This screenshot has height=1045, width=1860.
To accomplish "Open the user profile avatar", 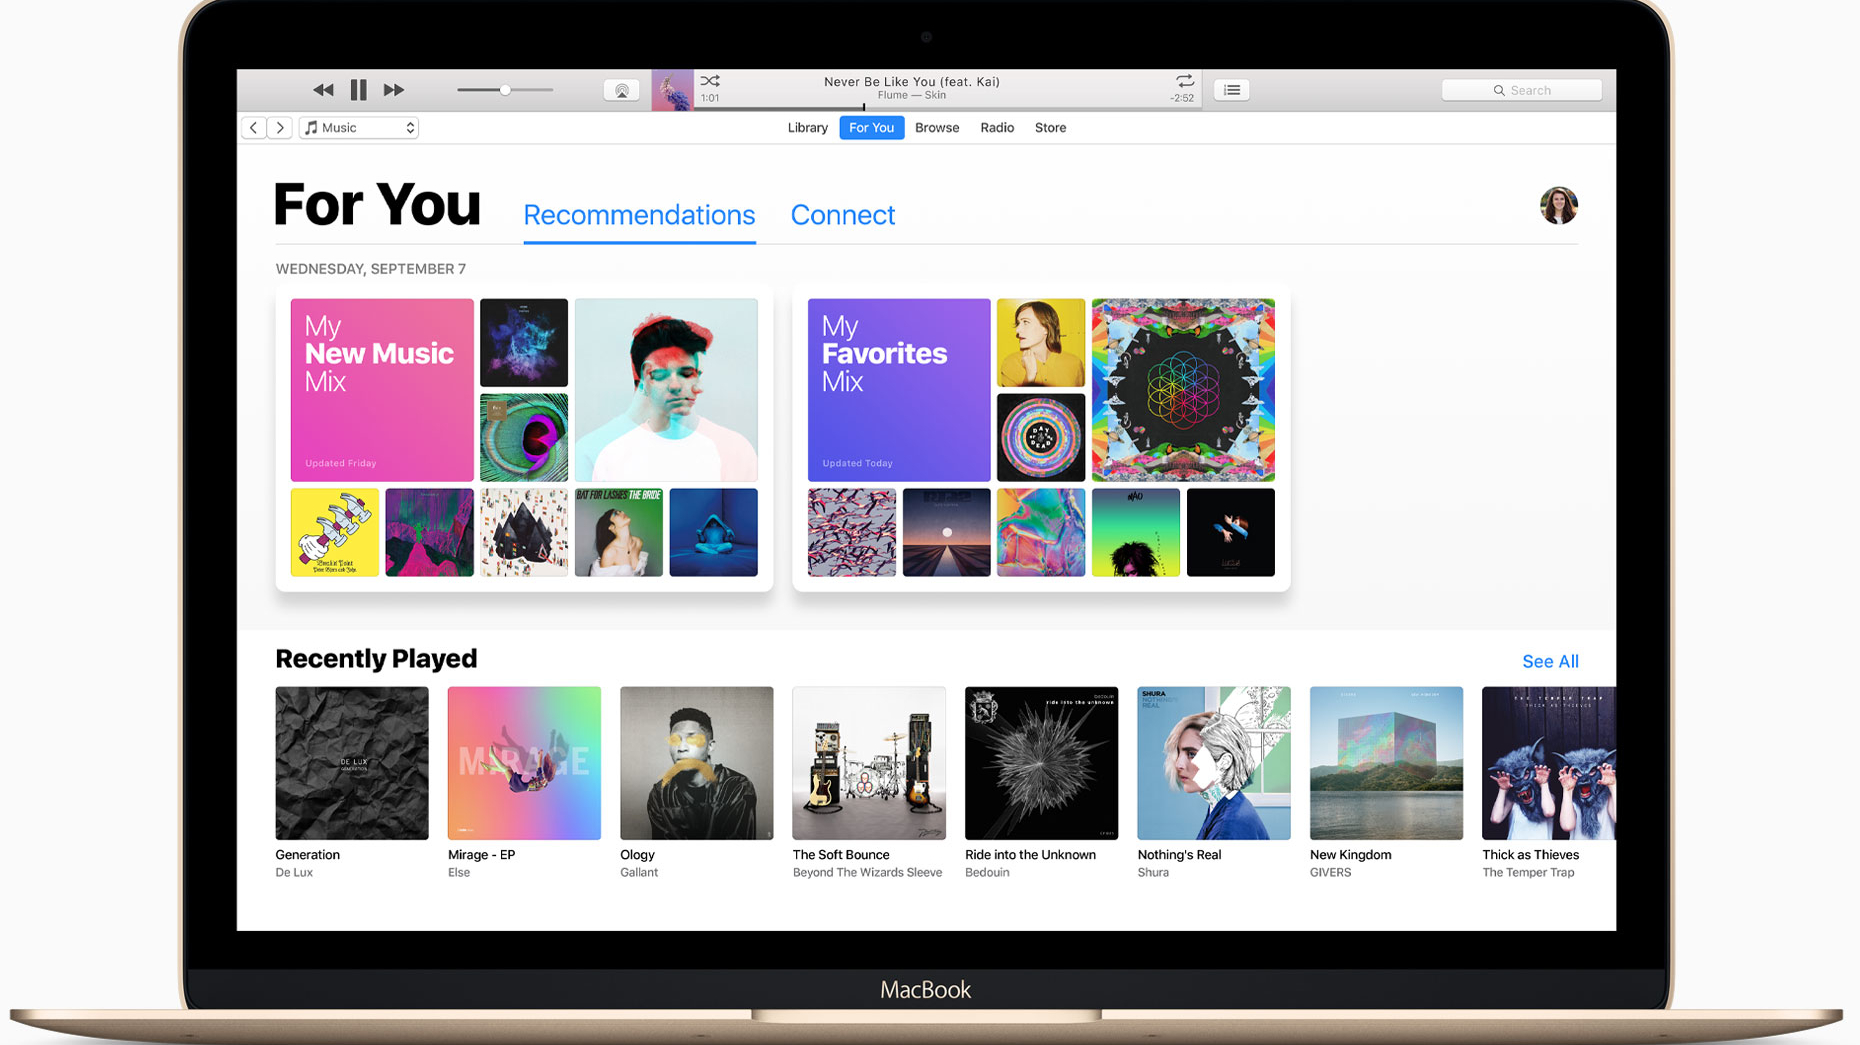I will pos(1559,206).
